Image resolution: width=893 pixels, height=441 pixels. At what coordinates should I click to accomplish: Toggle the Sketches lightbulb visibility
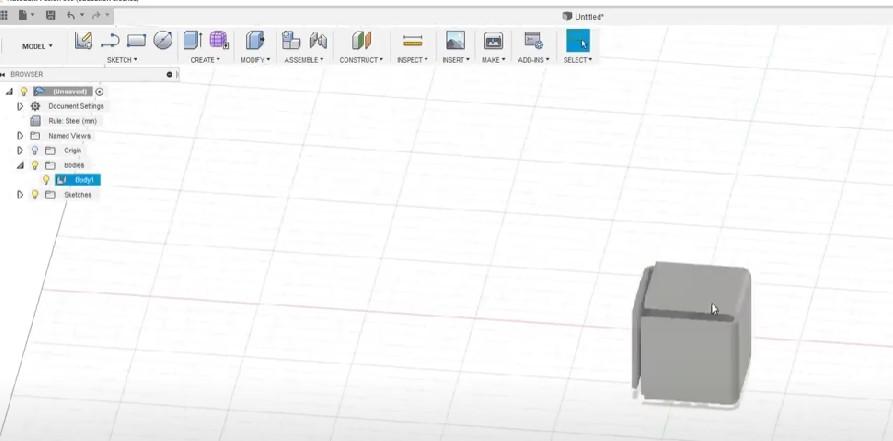[35, 195]
